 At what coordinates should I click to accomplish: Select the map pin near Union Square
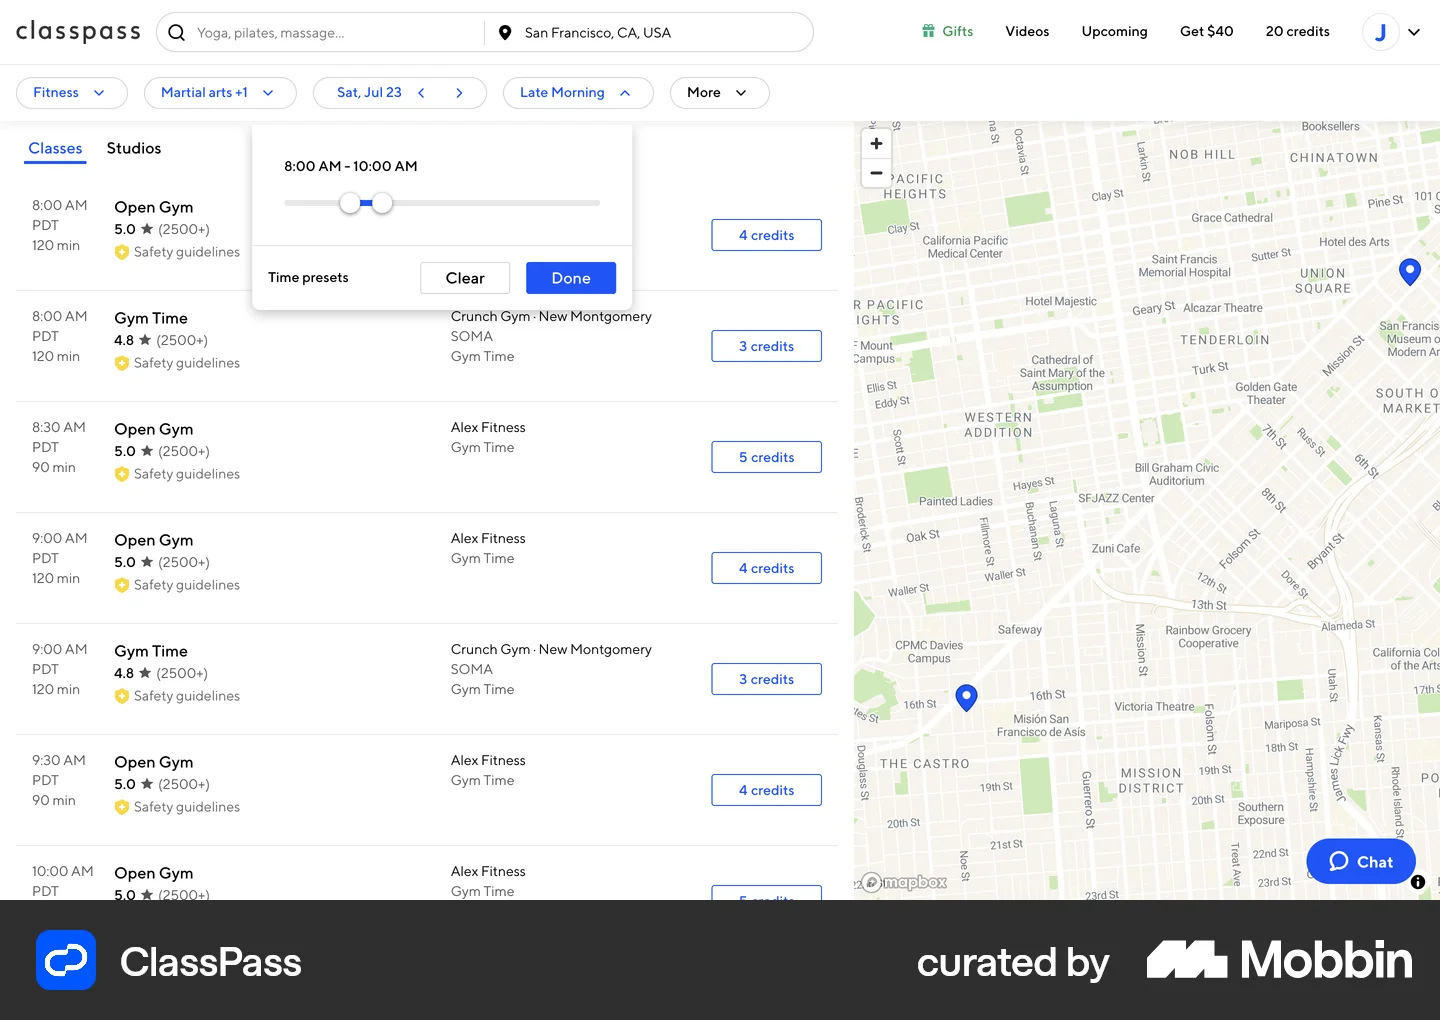pos(1410,271)
